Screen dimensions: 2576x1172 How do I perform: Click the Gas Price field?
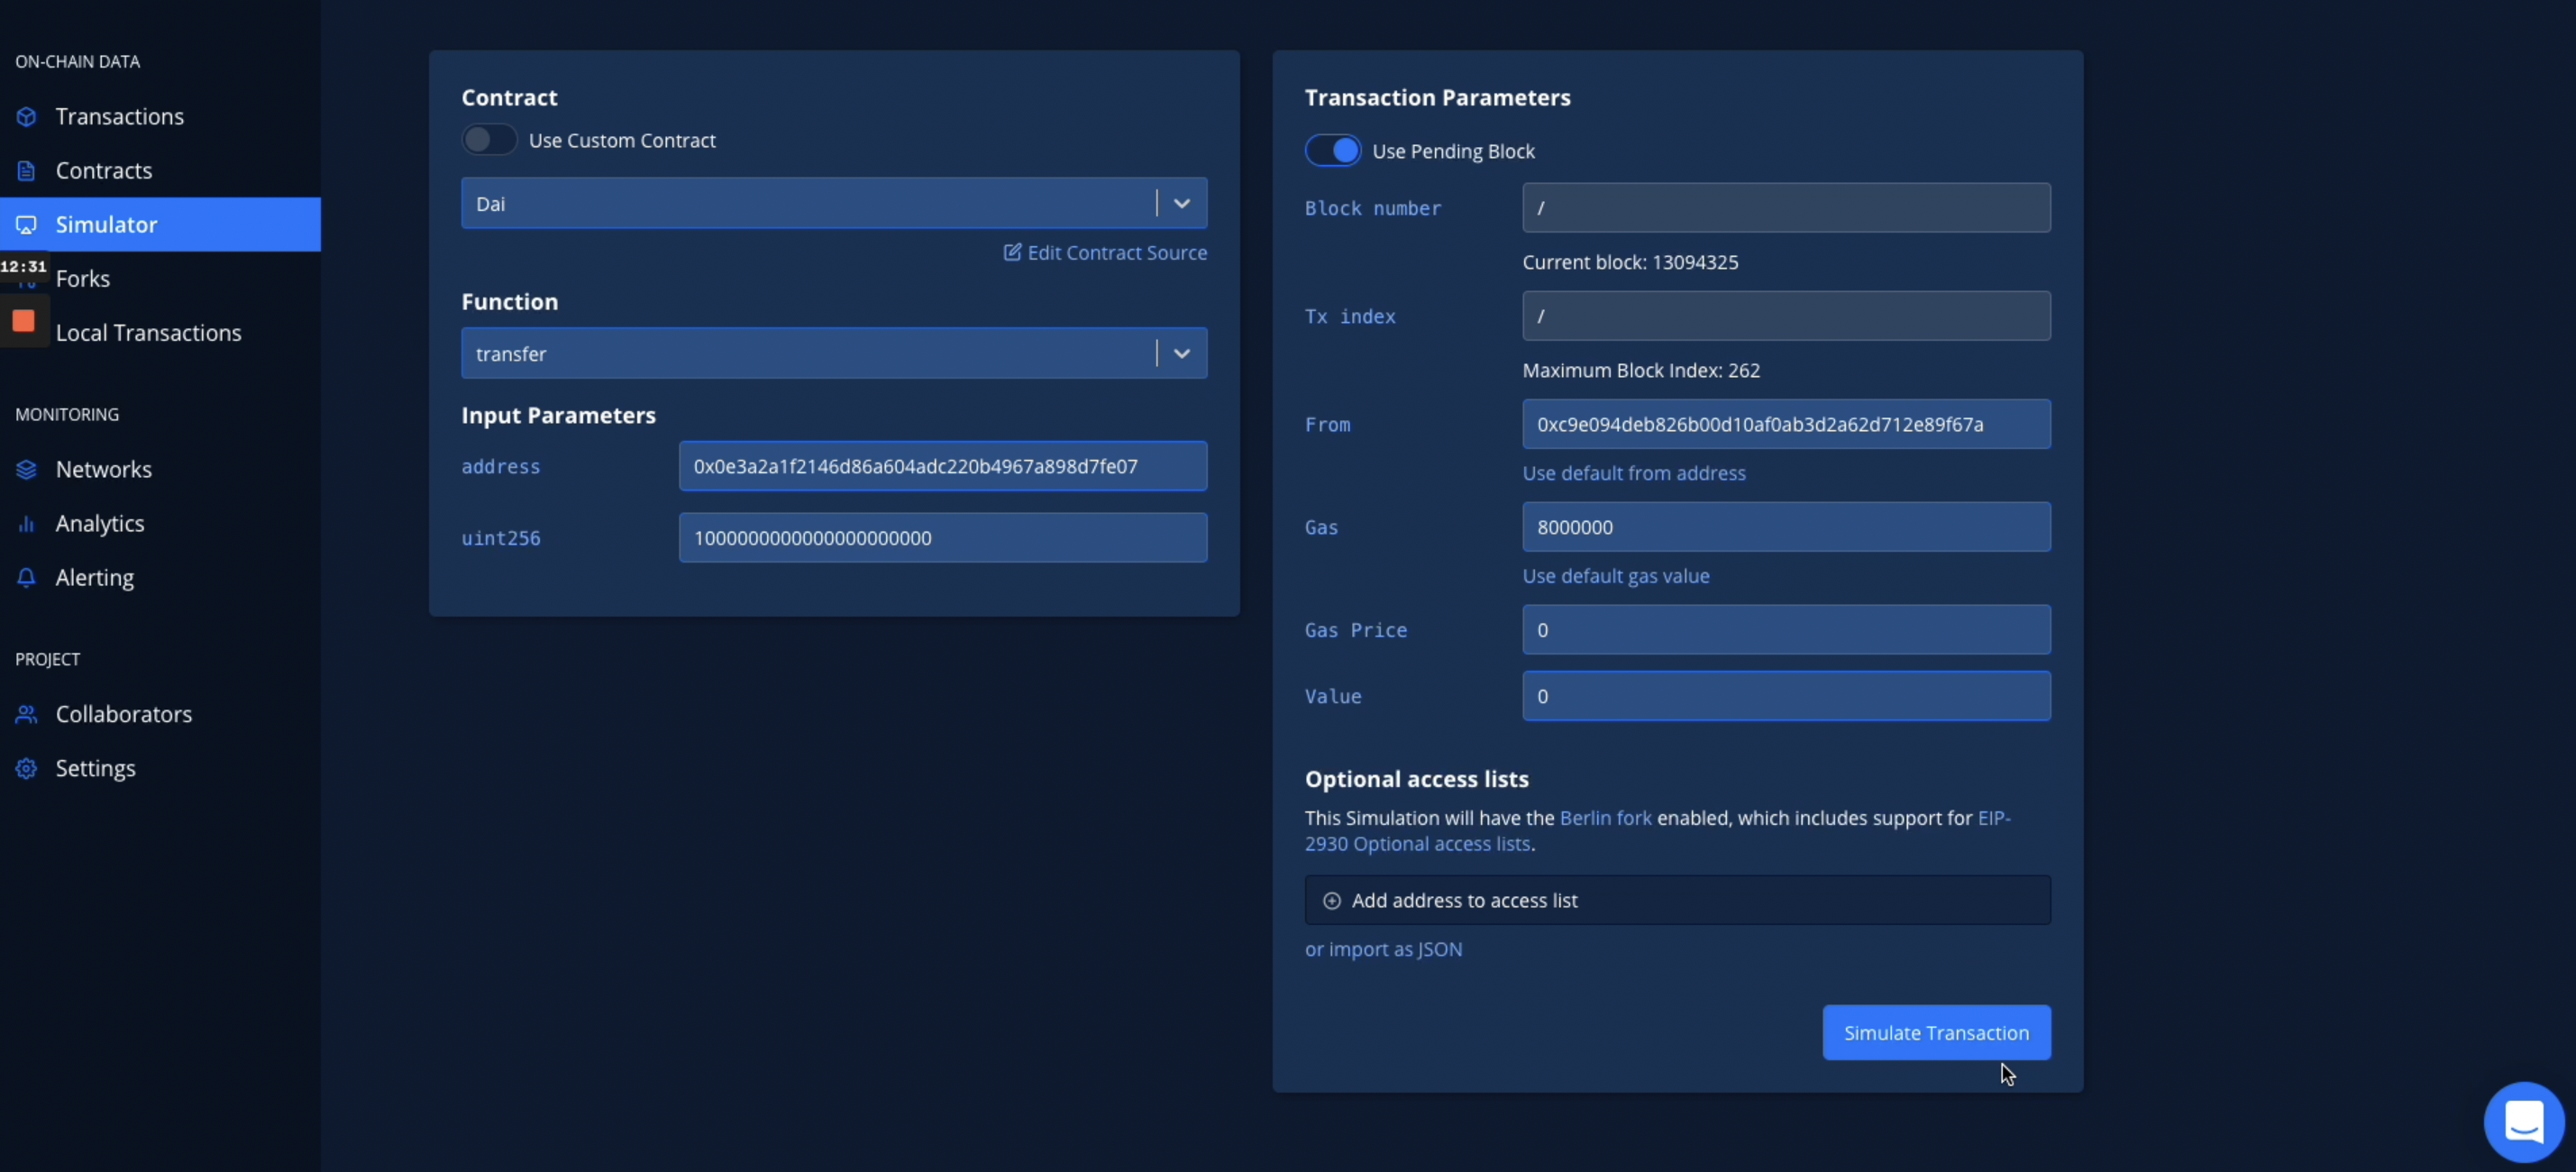(1786, 631)
